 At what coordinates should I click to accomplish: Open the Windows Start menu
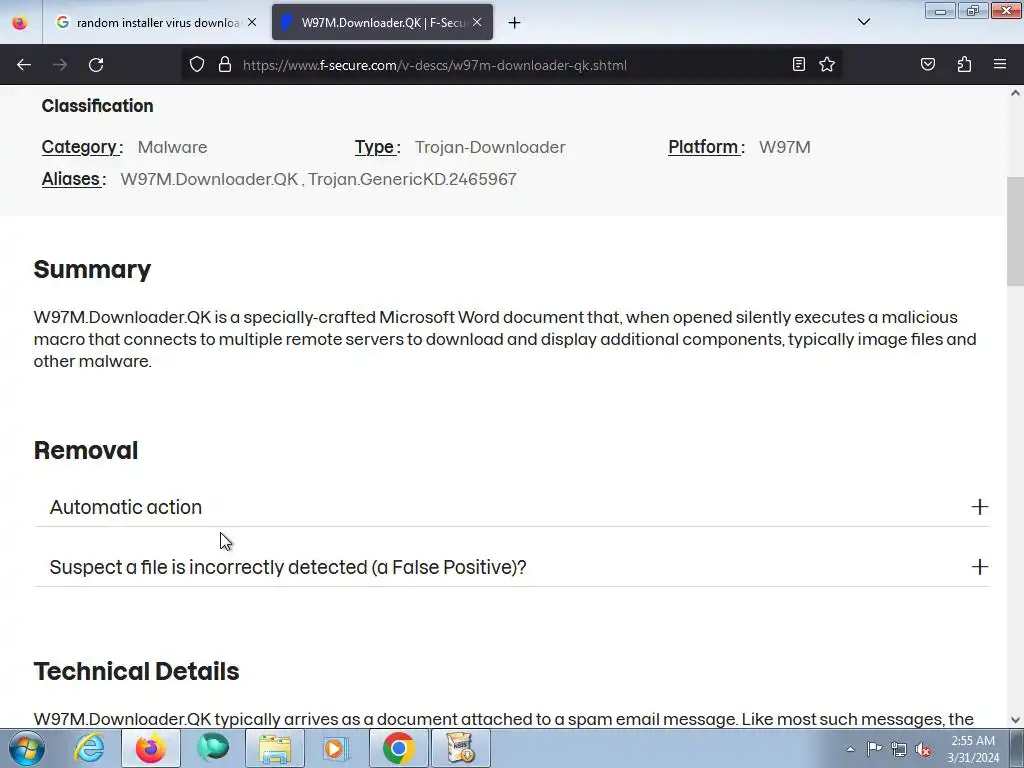point(27,749)
